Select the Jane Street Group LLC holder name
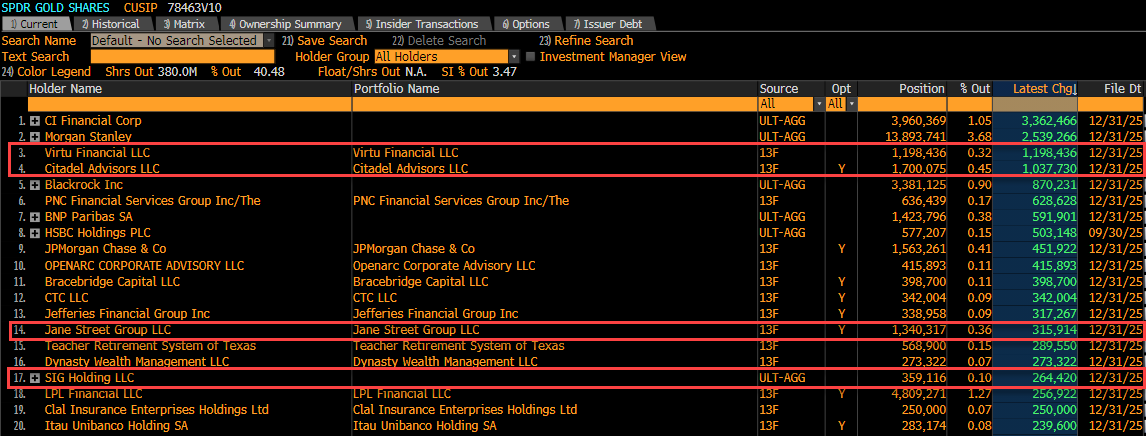The width and height of the screenshot is (1146, 436). click(x=107, y=329)
